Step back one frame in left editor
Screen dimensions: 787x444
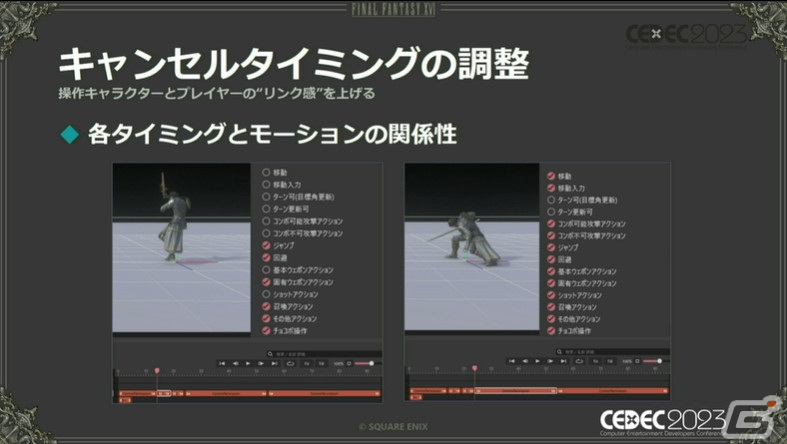[x=235, y=363]
